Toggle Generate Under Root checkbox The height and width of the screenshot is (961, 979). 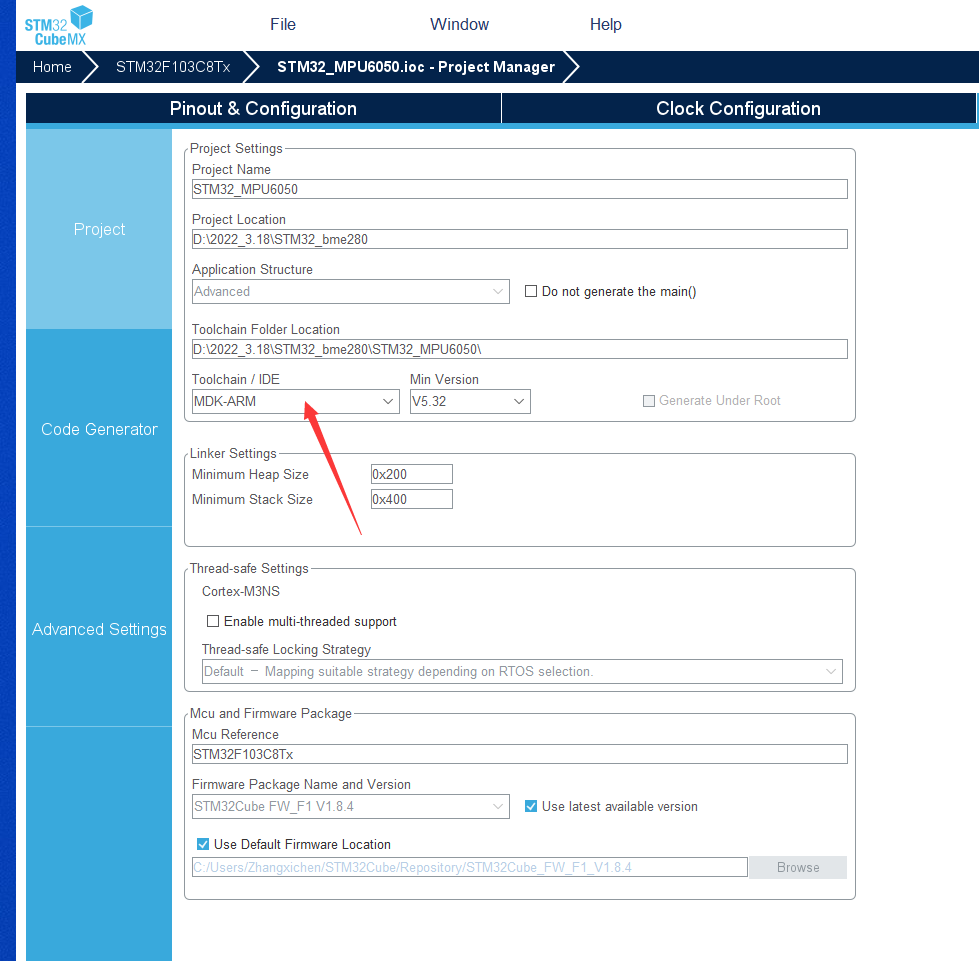click(649, 401)
